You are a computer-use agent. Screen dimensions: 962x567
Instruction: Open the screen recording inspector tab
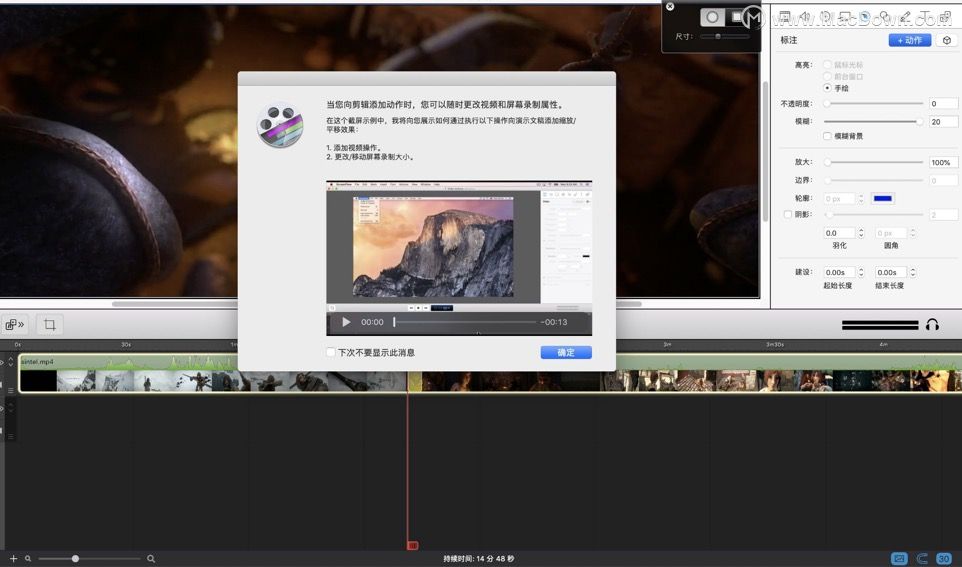pyautogui.click(x=845, y=17)
